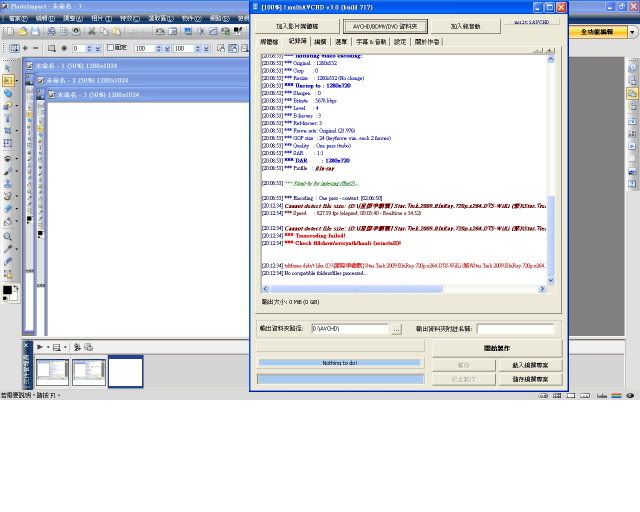Image resolution: width=640 pixels, height=512 pixels.
Task: Open dropdown beside the second 100 value
Action: tap(207, 49)
